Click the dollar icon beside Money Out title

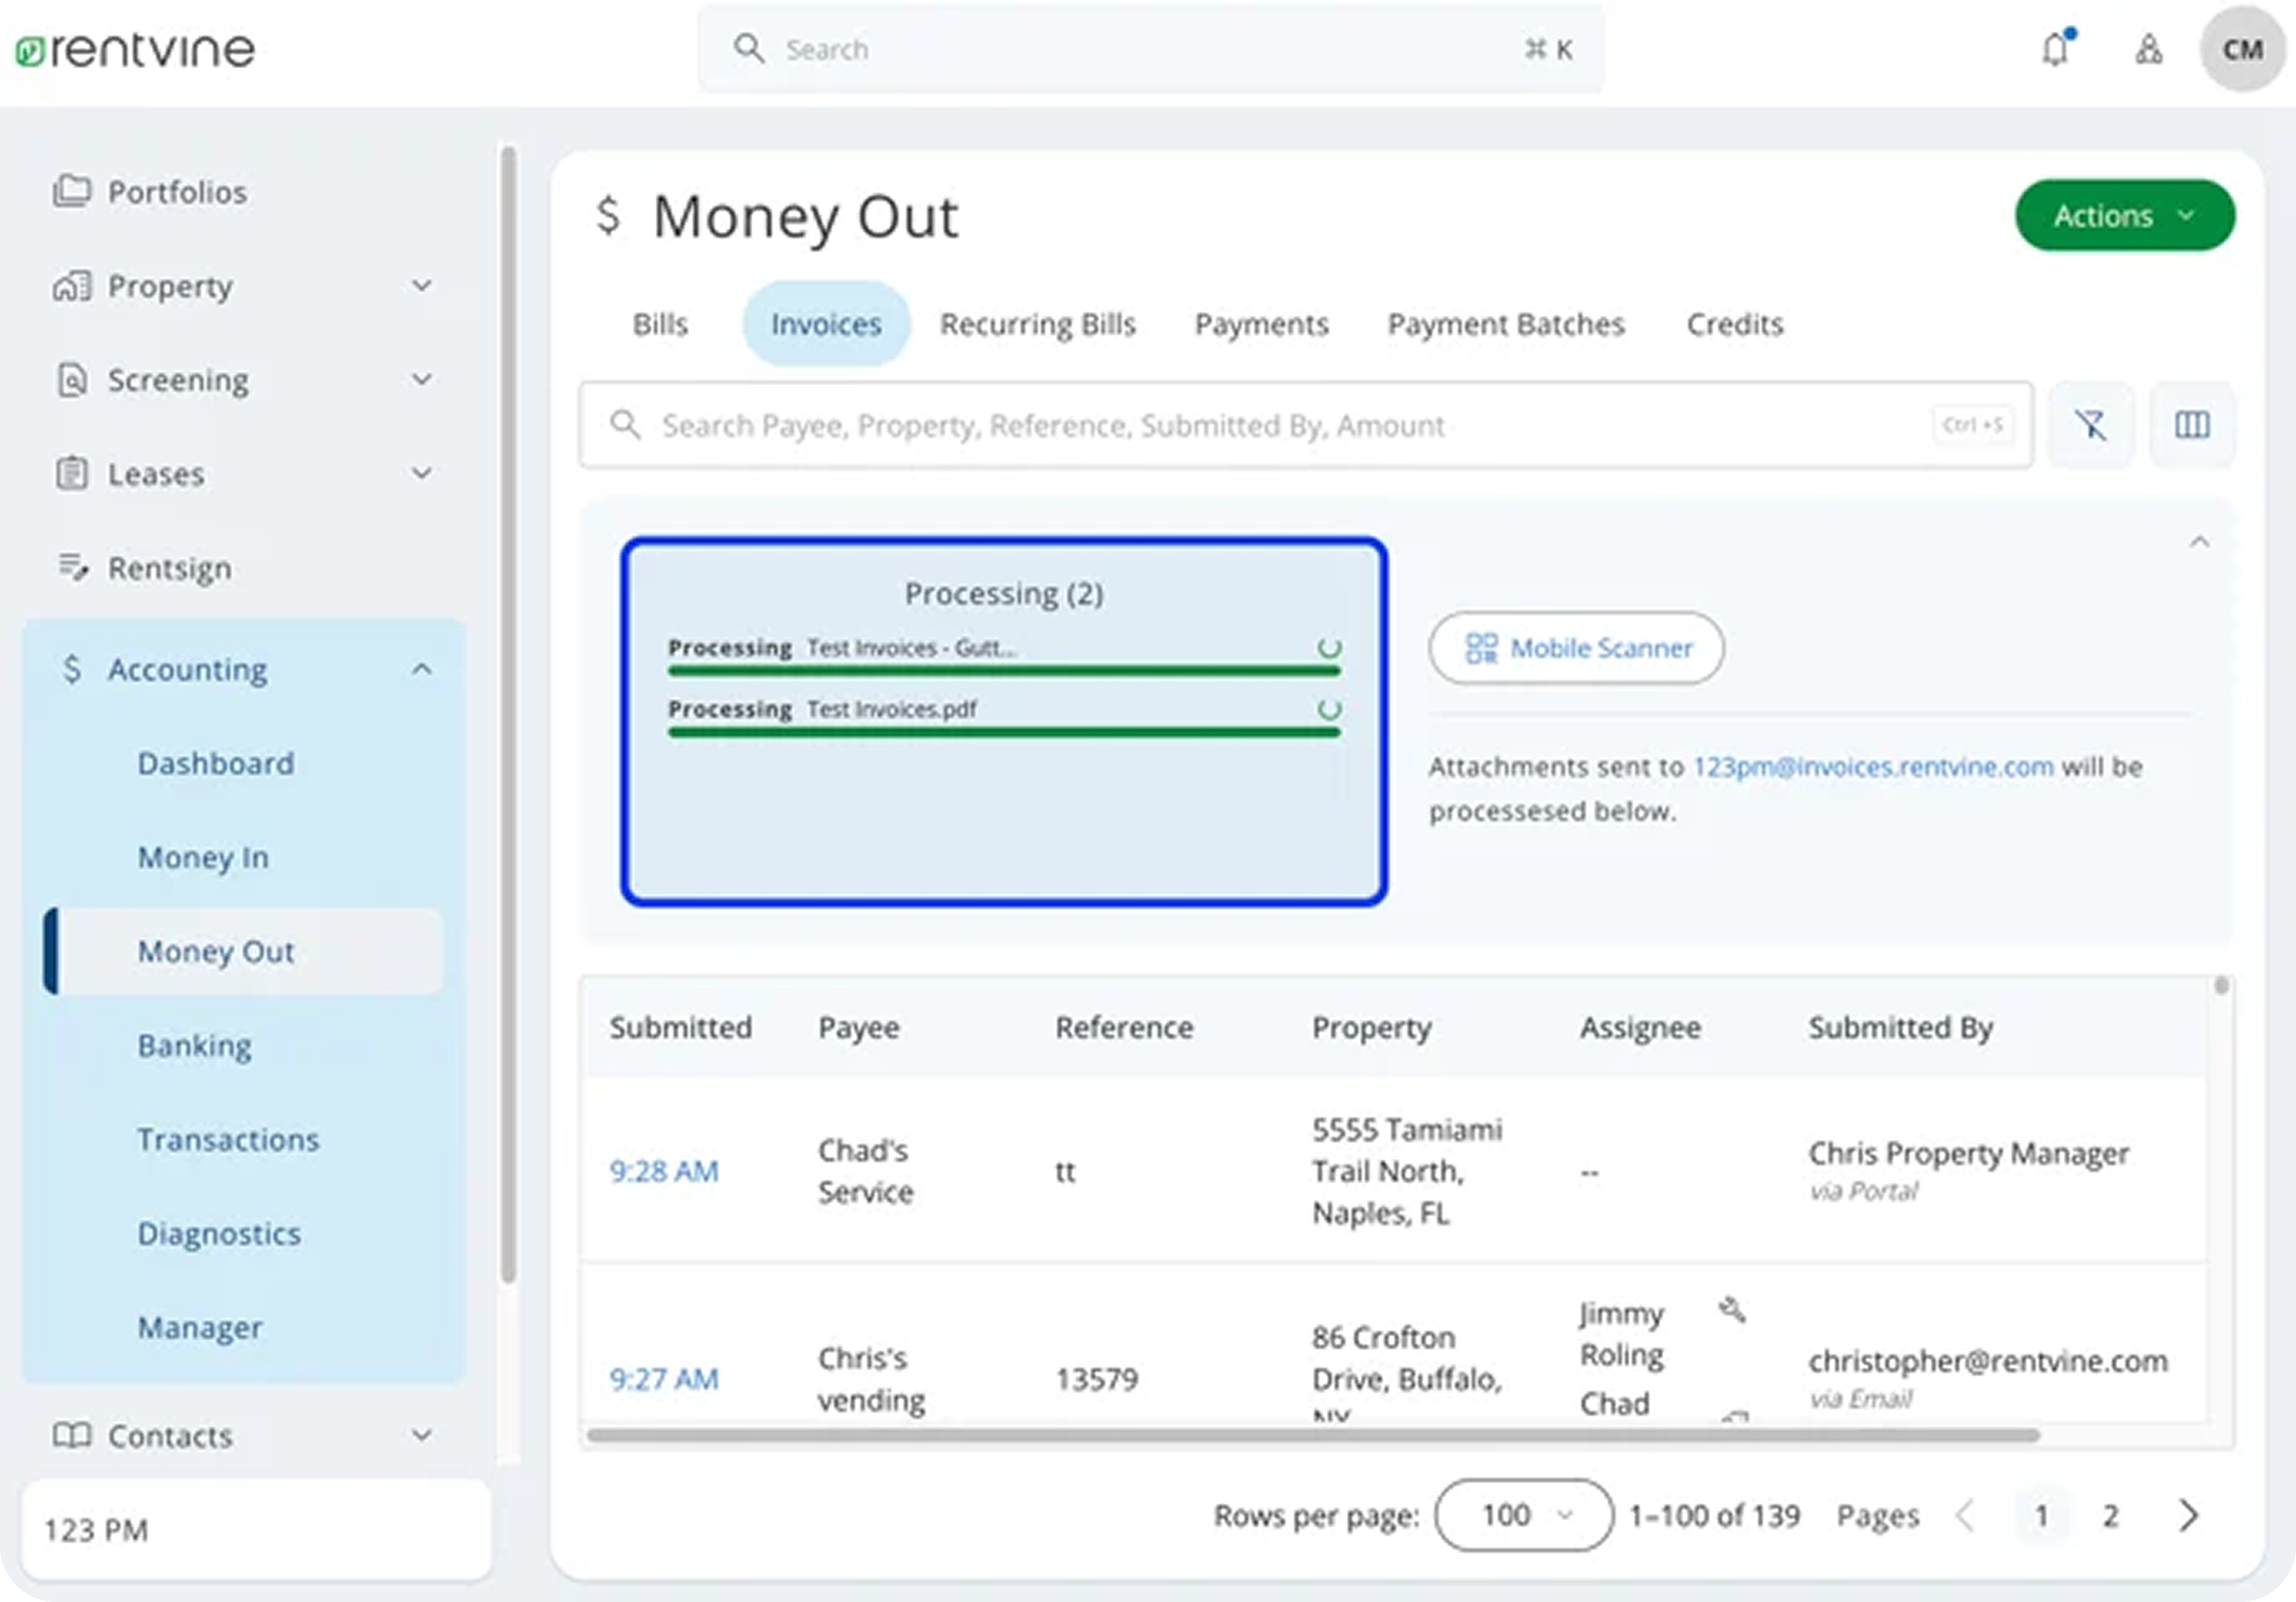608,215
